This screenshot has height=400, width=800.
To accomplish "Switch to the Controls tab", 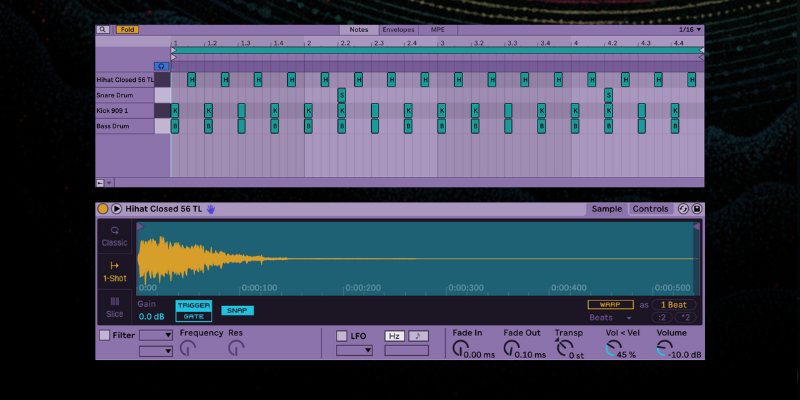I will pos(651,209).
